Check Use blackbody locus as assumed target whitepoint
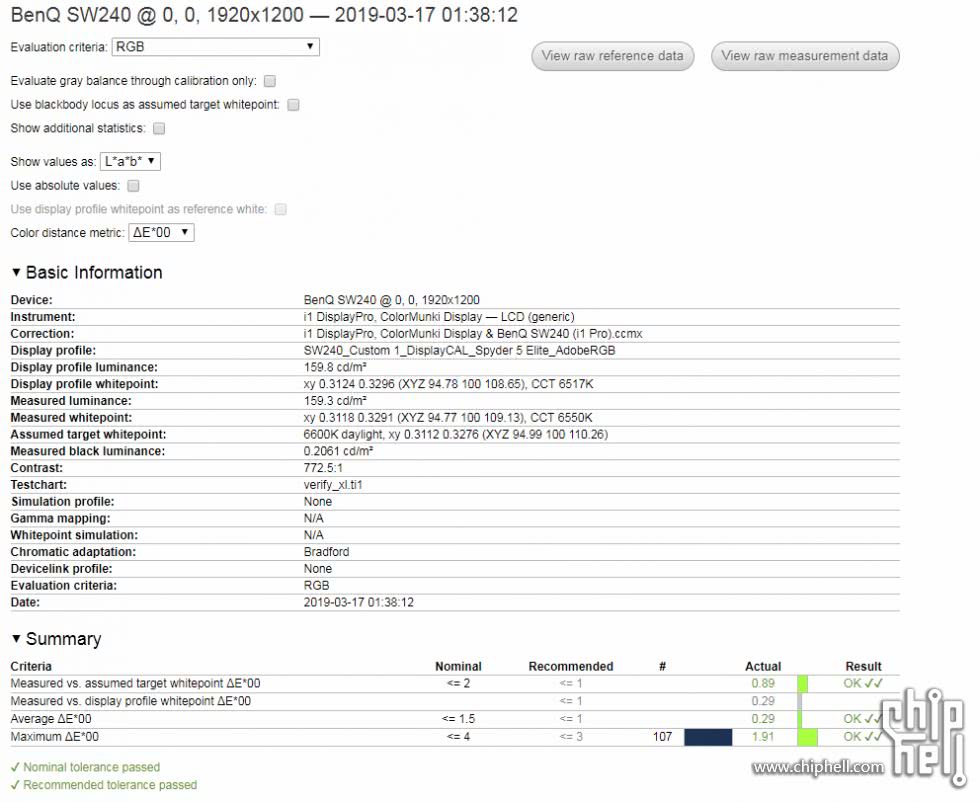 coord(293,105)
